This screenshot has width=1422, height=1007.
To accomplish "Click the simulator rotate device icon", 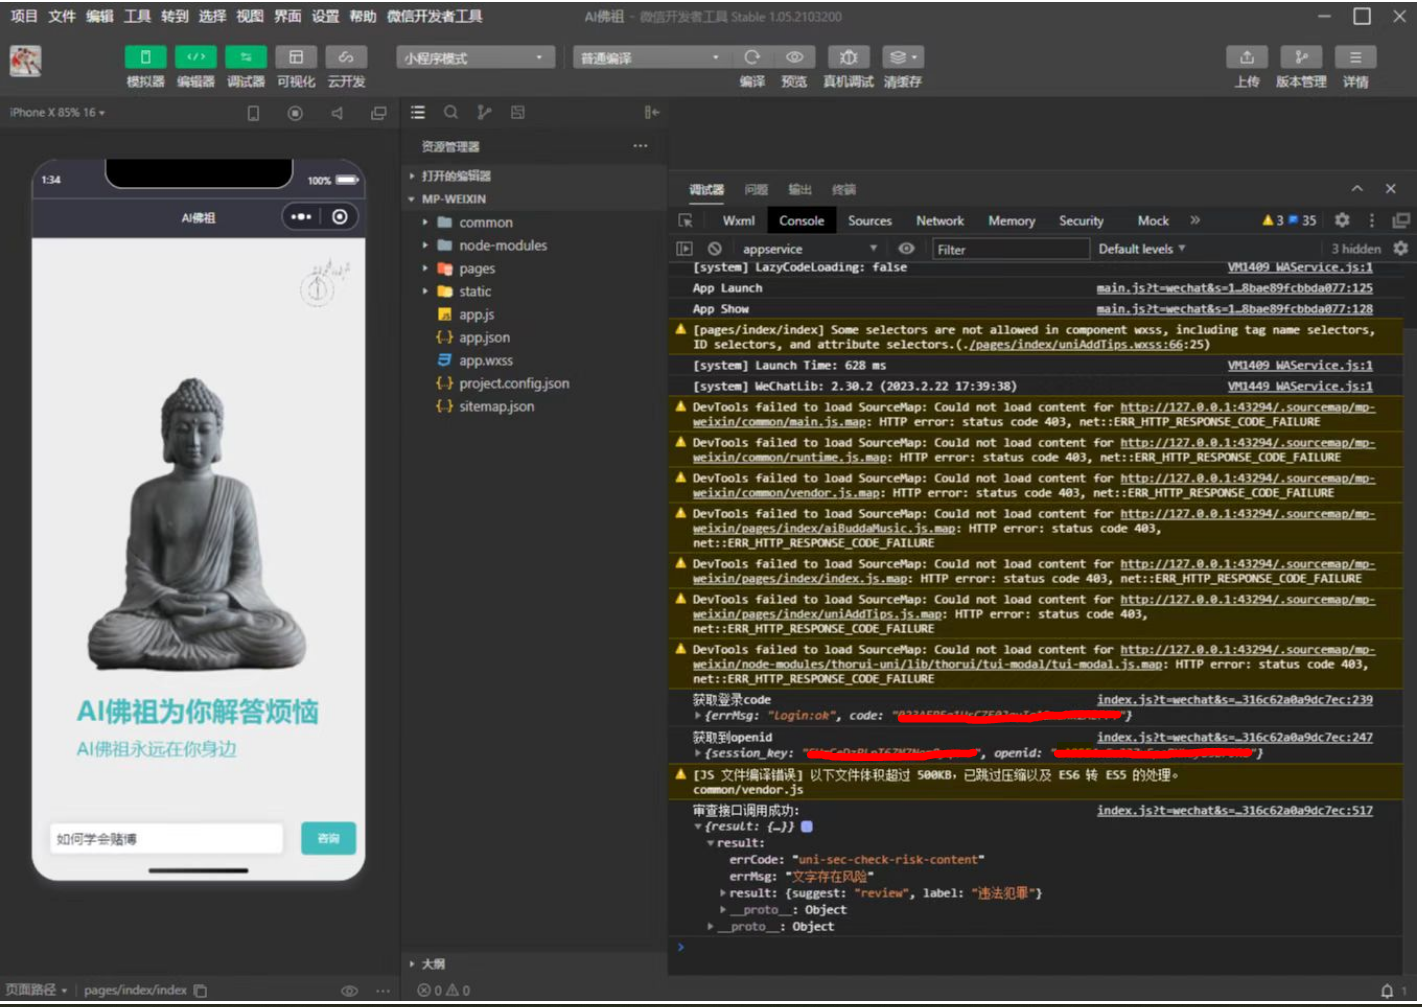I will click(x=253, y=113).
